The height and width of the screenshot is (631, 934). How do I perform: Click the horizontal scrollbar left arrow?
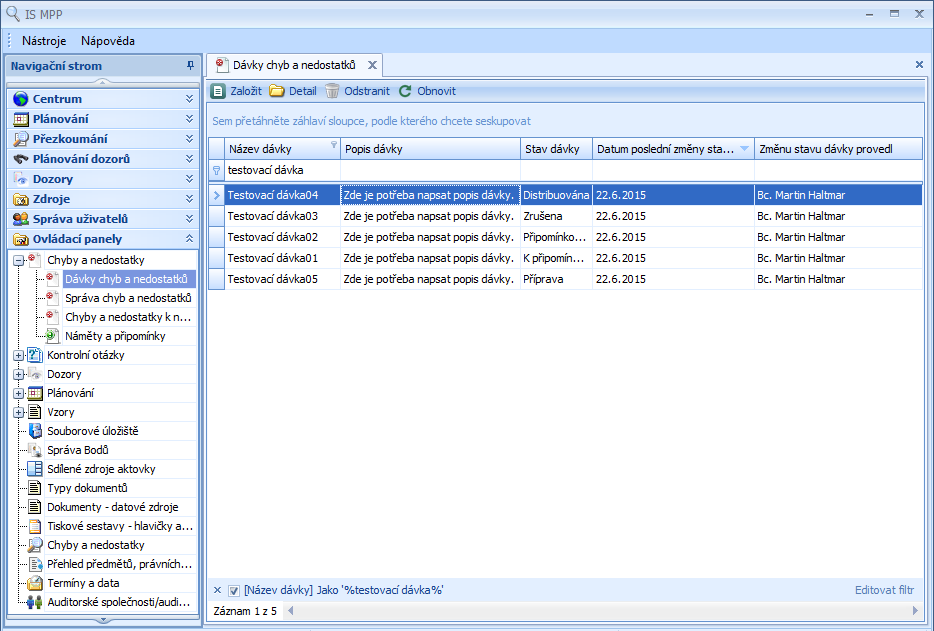291,610
